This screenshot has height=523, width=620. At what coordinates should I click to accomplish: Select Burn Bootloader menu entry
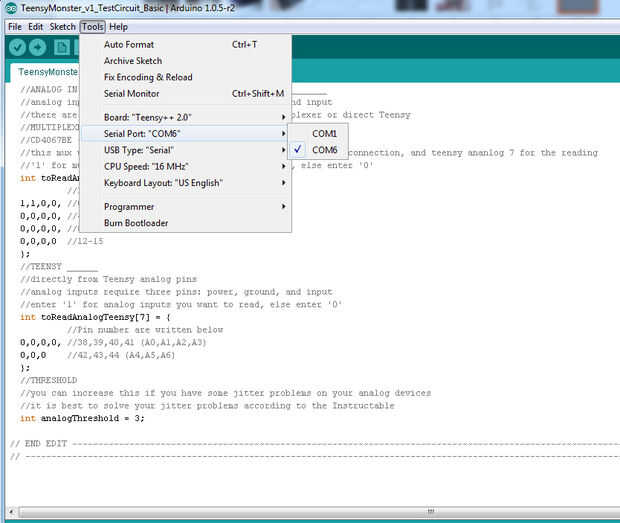[x=185, y=223]
